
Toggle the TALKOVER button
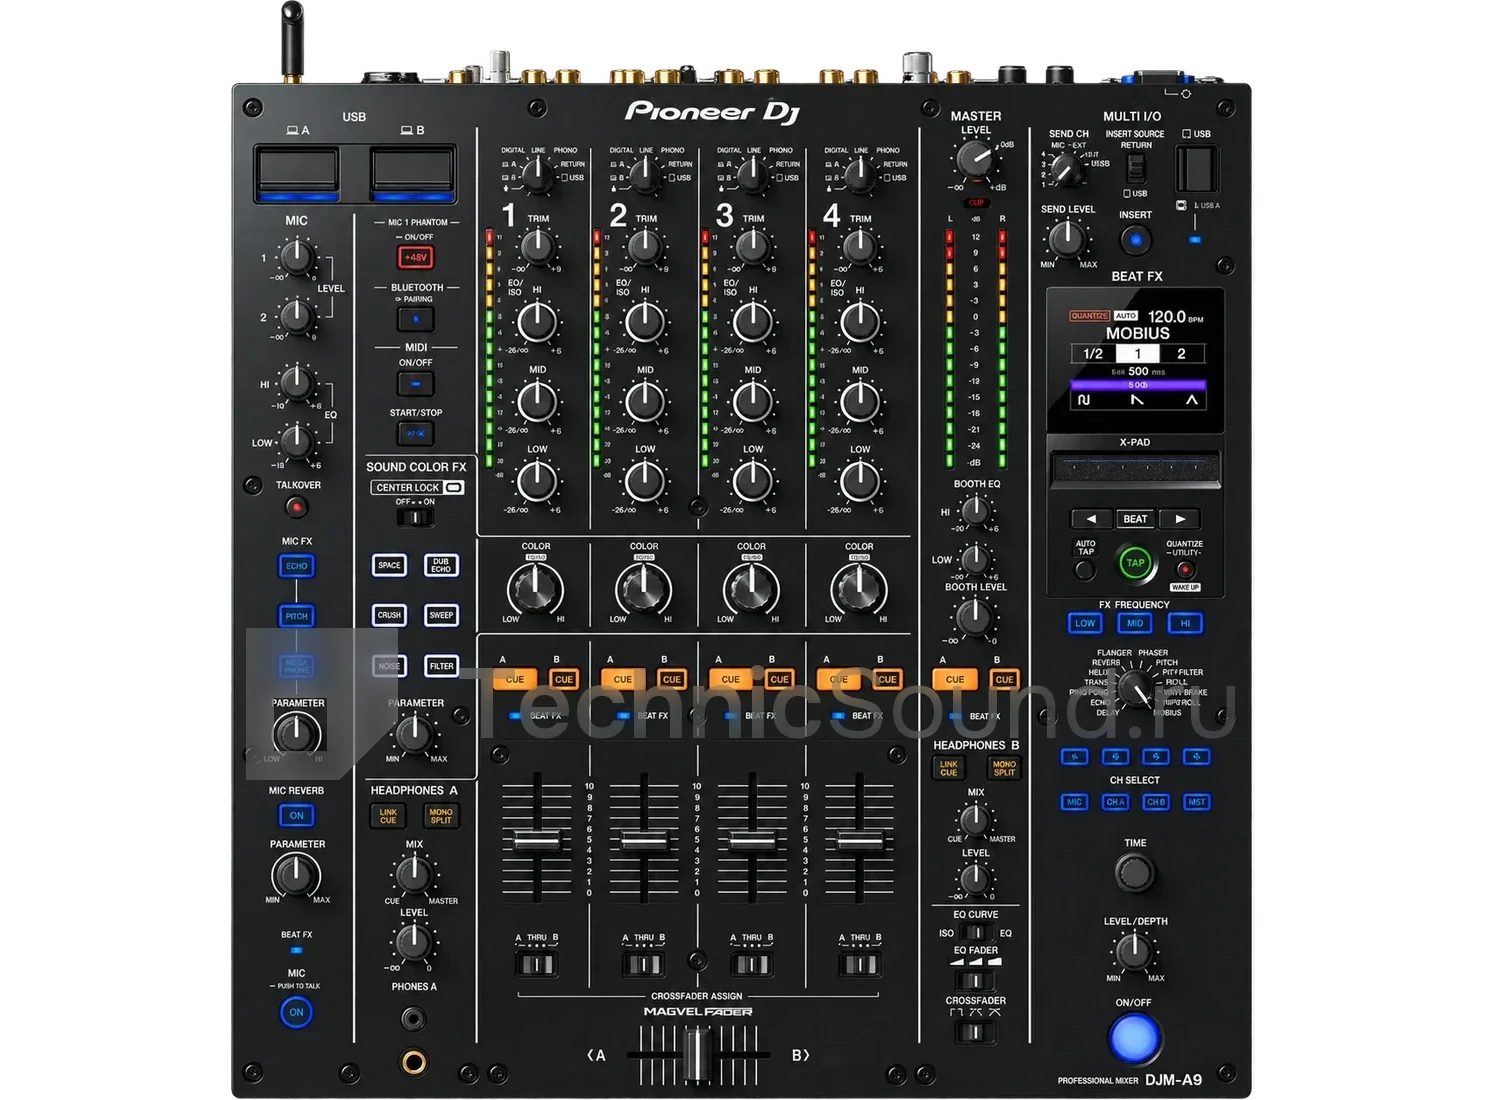coord(296,507)
